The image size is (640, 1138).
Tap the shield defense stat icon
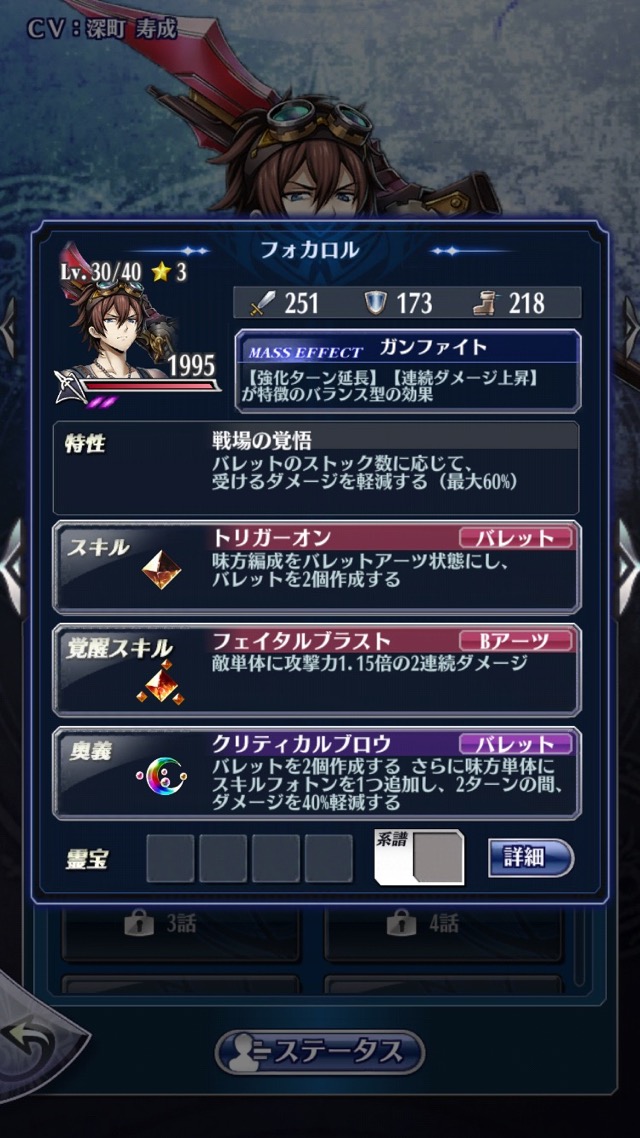coord(375,303)
